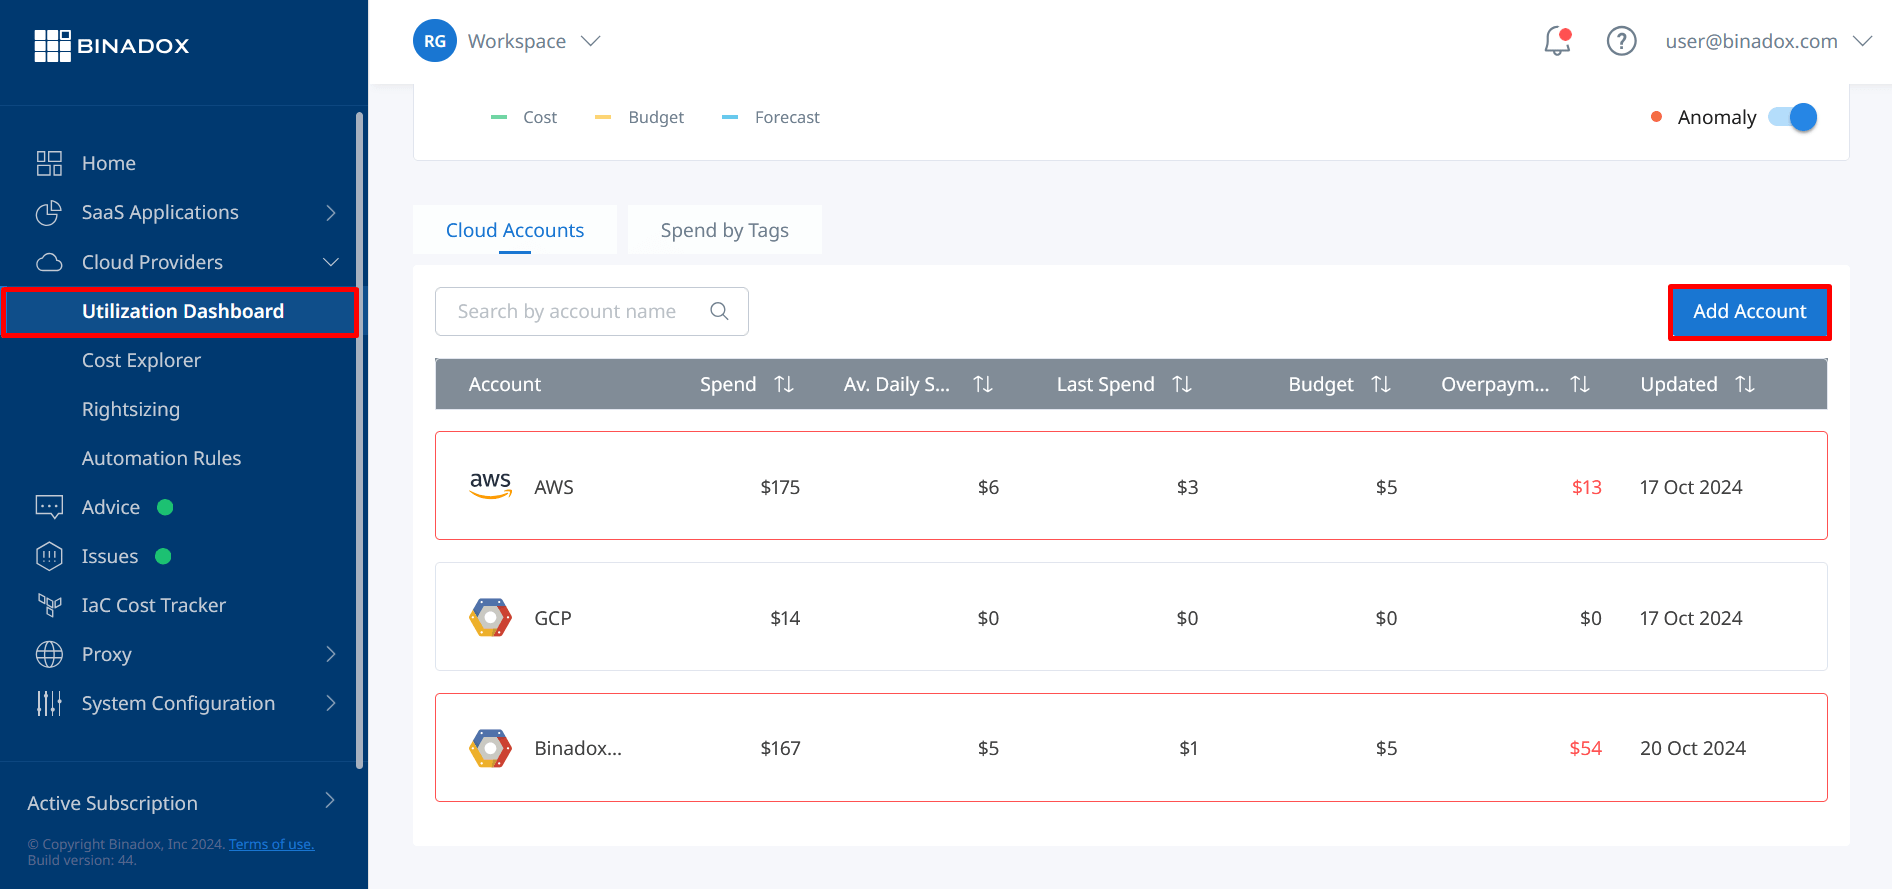Viewport: 1892px width, 889px height.
Task: Sort by Av. Daily Spend arrows
Action: (983, 384)
